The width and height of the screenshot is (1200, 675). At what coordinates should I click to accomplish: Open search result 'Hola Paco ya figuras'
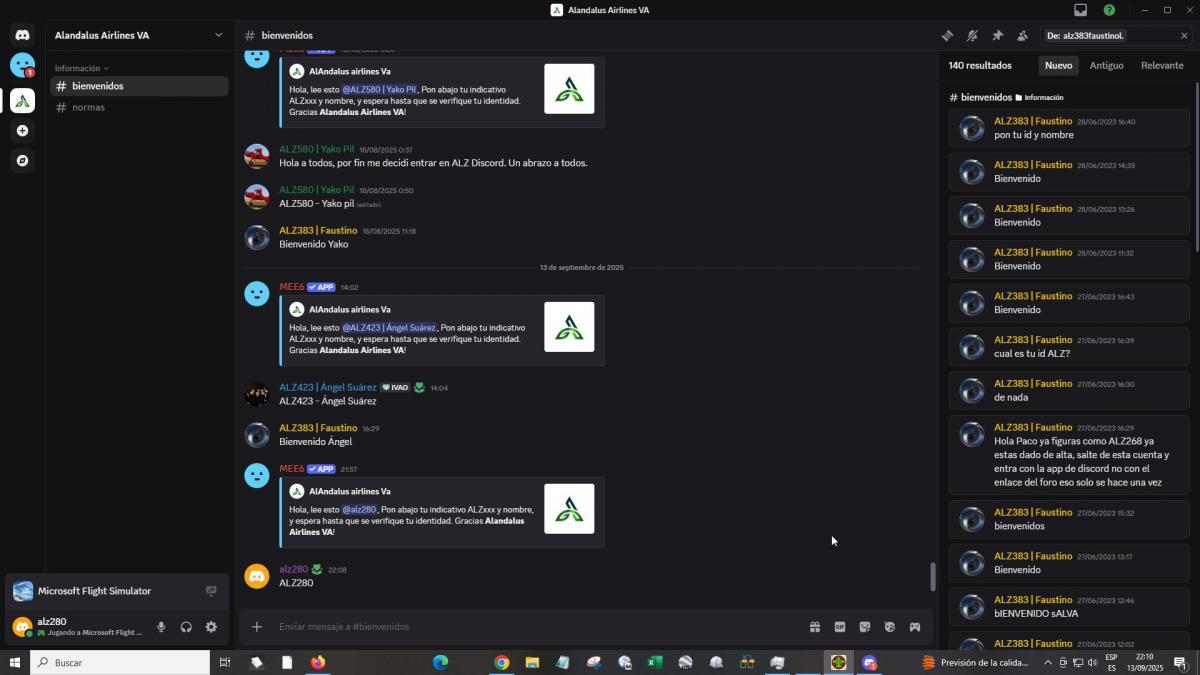tap(1069, 455)
